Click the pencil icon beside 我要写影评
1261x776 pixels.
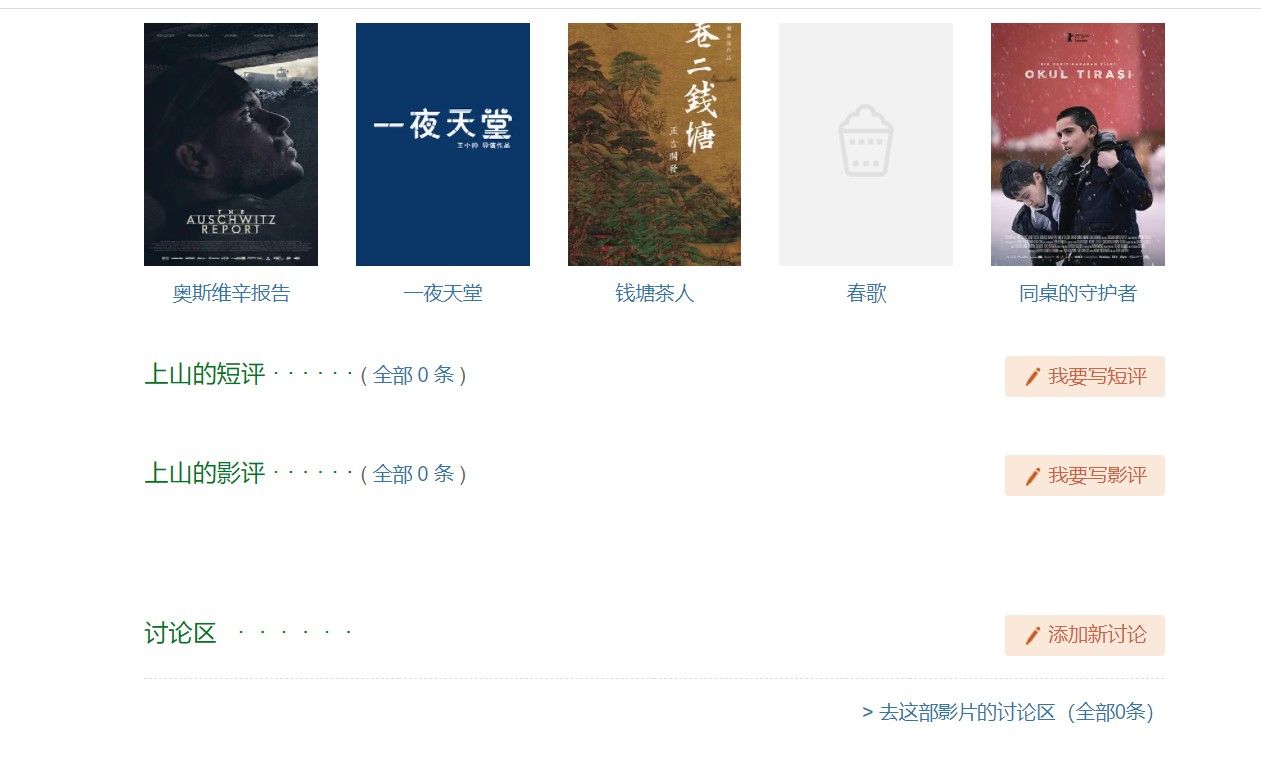pos(1033,476)
